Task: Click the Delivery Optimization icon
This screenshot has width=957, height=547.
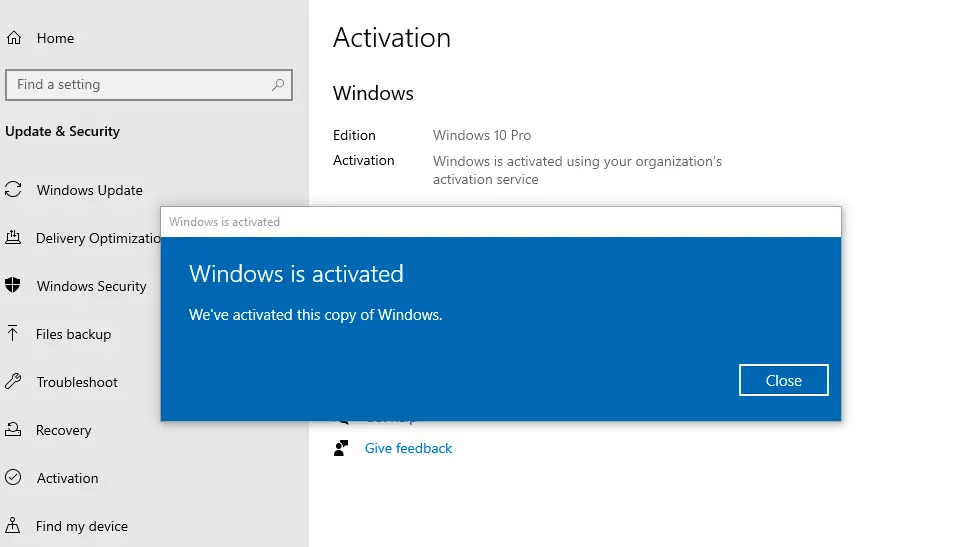Action: coord(13,237)
